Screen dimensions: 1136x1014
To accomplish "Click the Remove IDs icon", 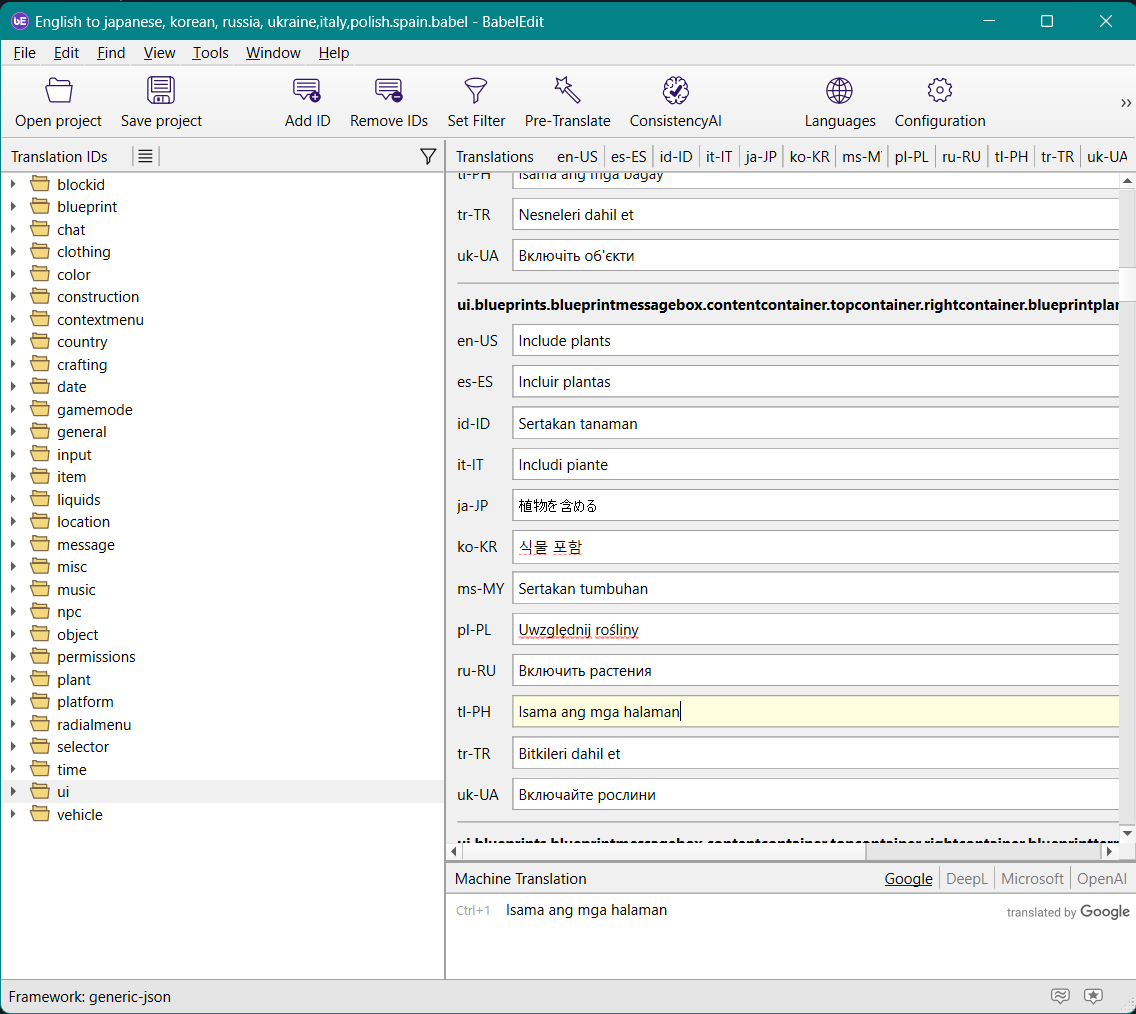I will click(x=388, y=91).
